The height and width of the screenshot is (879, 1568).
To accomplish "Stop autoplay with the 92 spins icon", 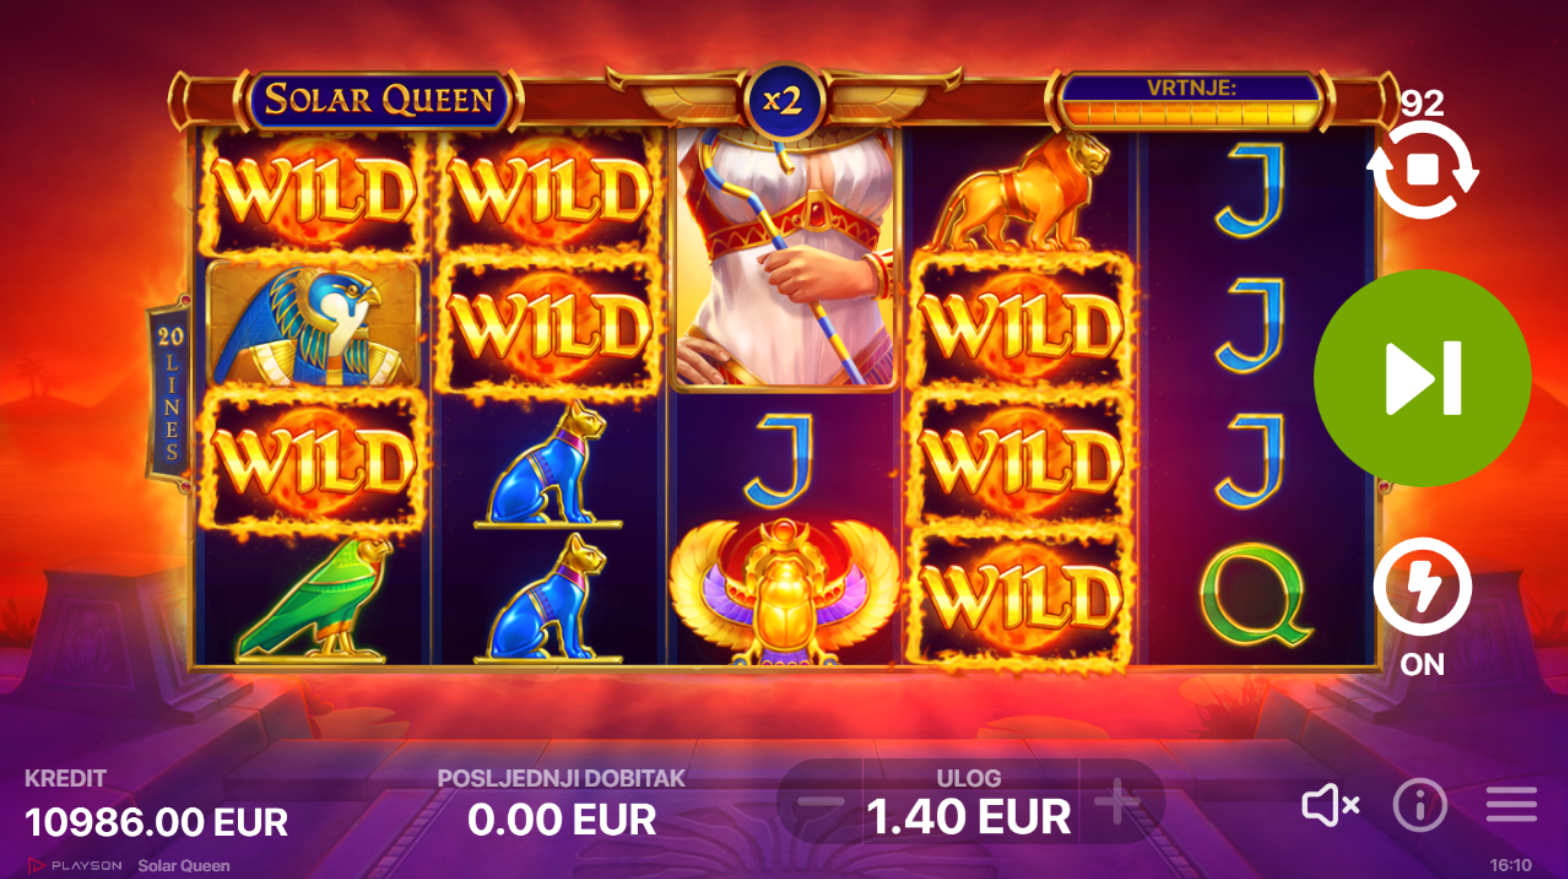I will point(1422,170).
